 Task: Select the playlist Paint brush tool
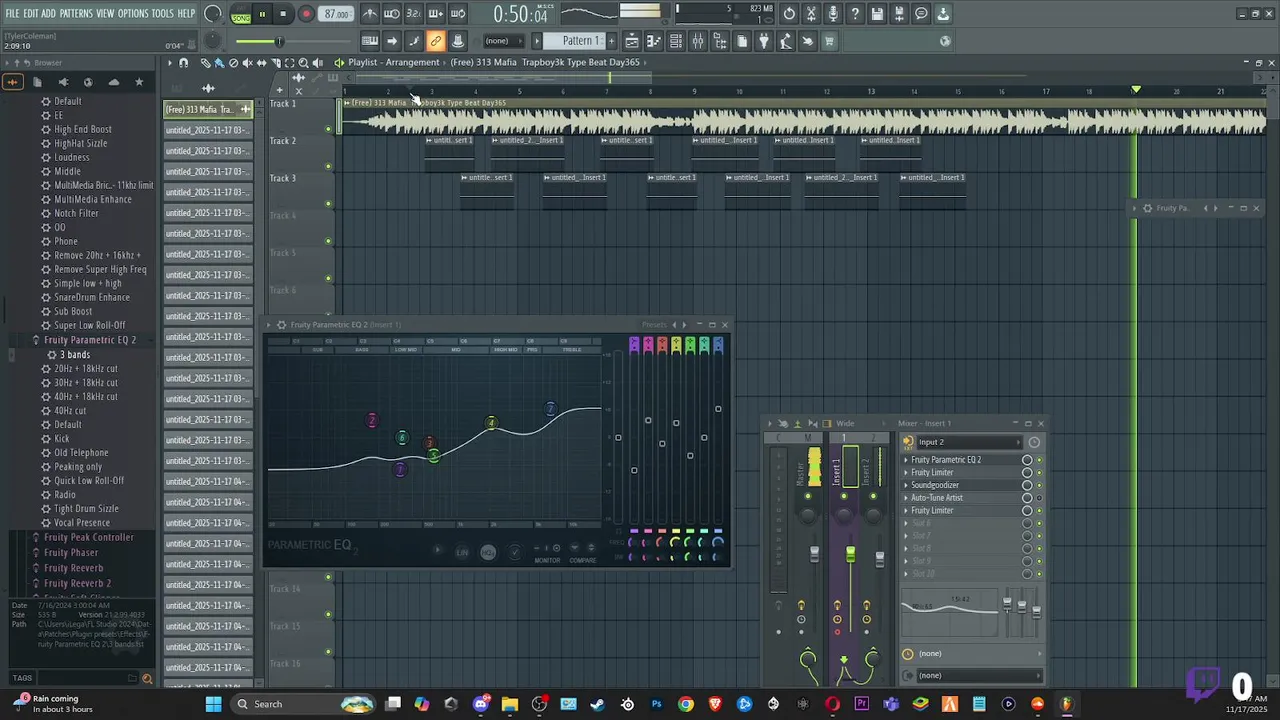click(x=219, y=63)
